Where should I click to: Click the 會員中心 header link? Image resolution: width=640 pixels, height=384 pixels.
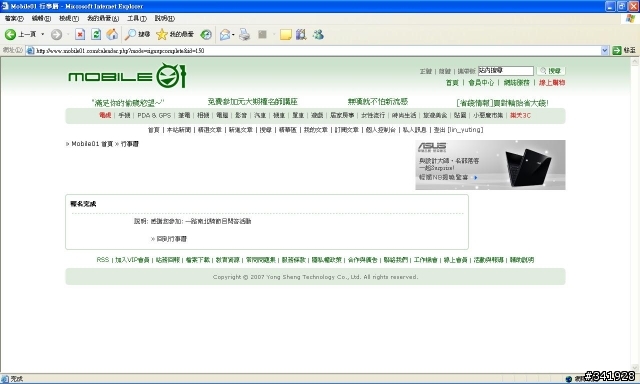point(481,83)
